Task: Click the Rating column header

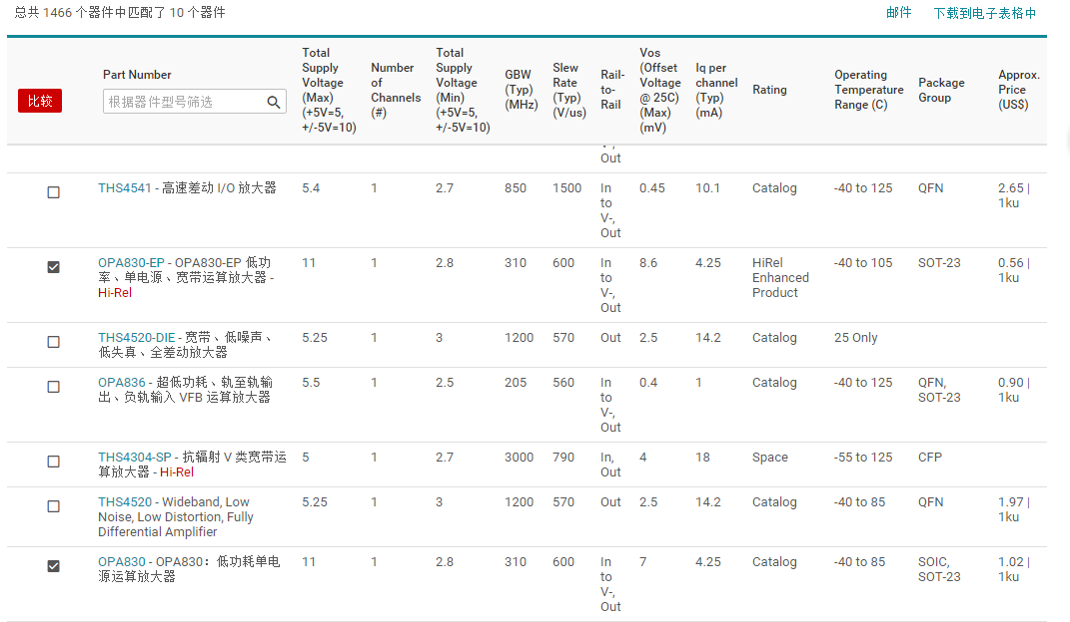Action: tap(769, 89)
